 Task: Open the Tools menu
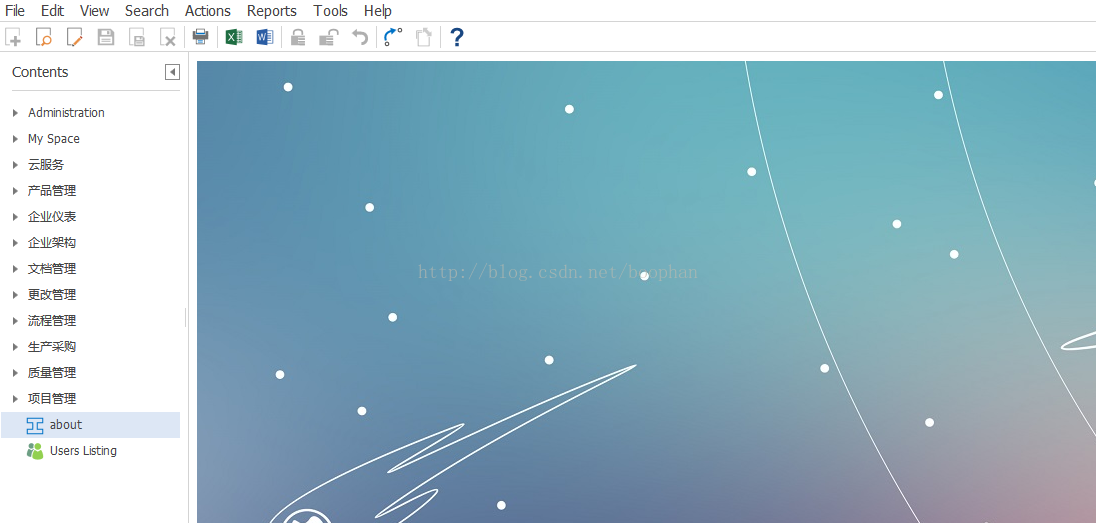(x=331, y=10)
